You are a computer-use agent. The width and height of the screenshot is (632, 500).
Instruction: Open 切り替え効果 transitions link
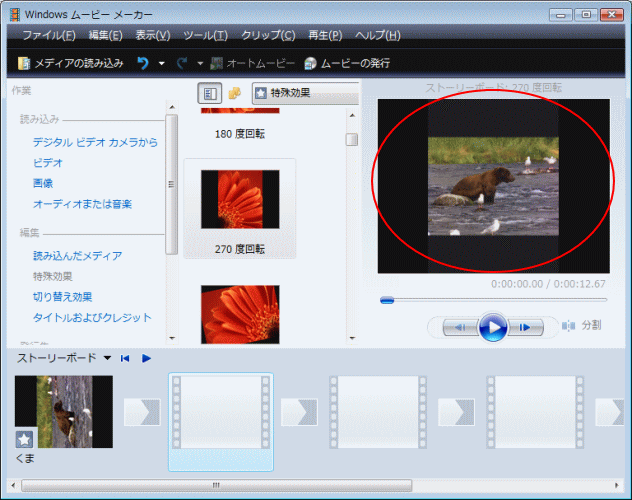62,297
